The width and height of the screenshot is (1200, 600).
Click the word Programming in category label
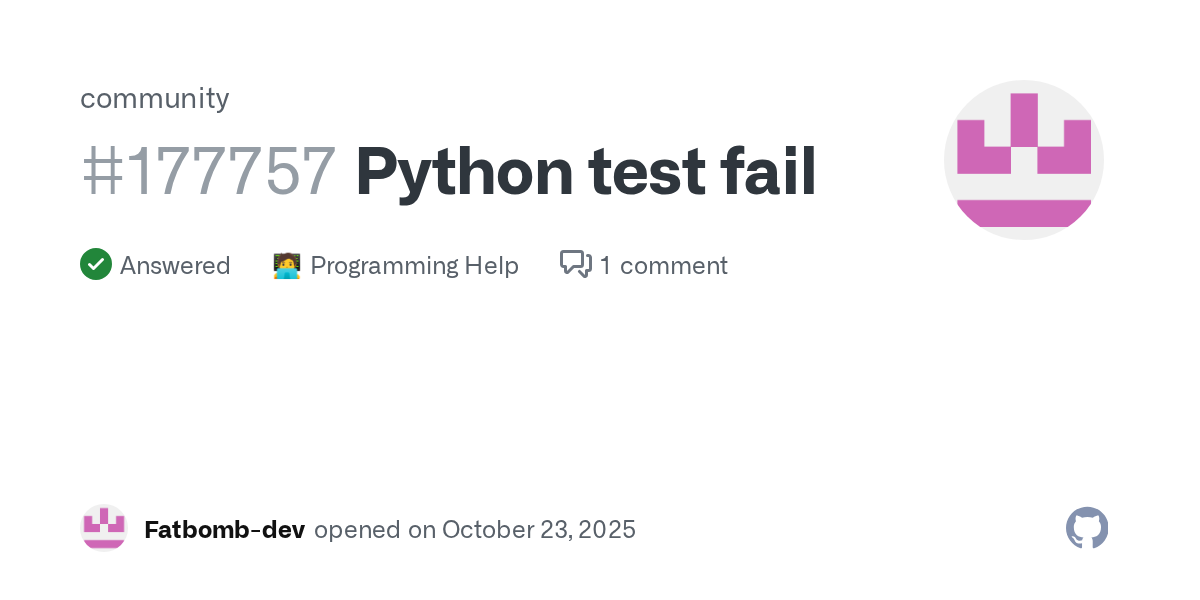coord(383,265)
